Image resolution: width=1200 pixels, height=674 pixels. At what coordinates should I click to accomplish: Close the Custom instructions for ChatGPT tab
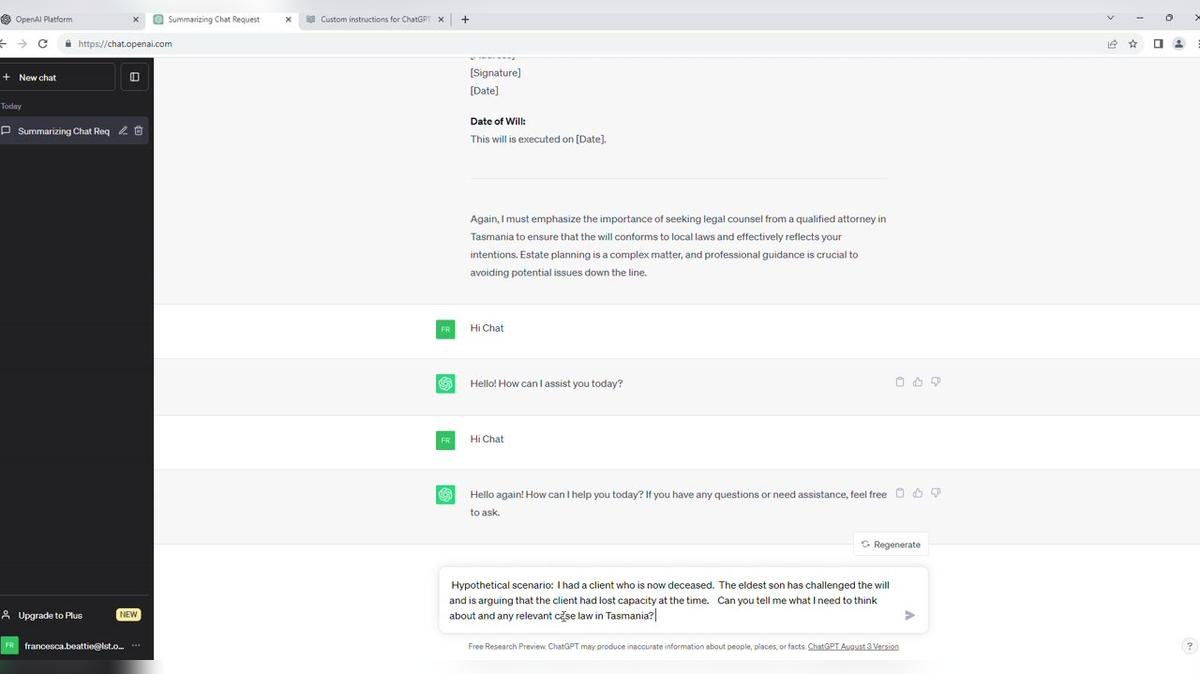(441, 19)
